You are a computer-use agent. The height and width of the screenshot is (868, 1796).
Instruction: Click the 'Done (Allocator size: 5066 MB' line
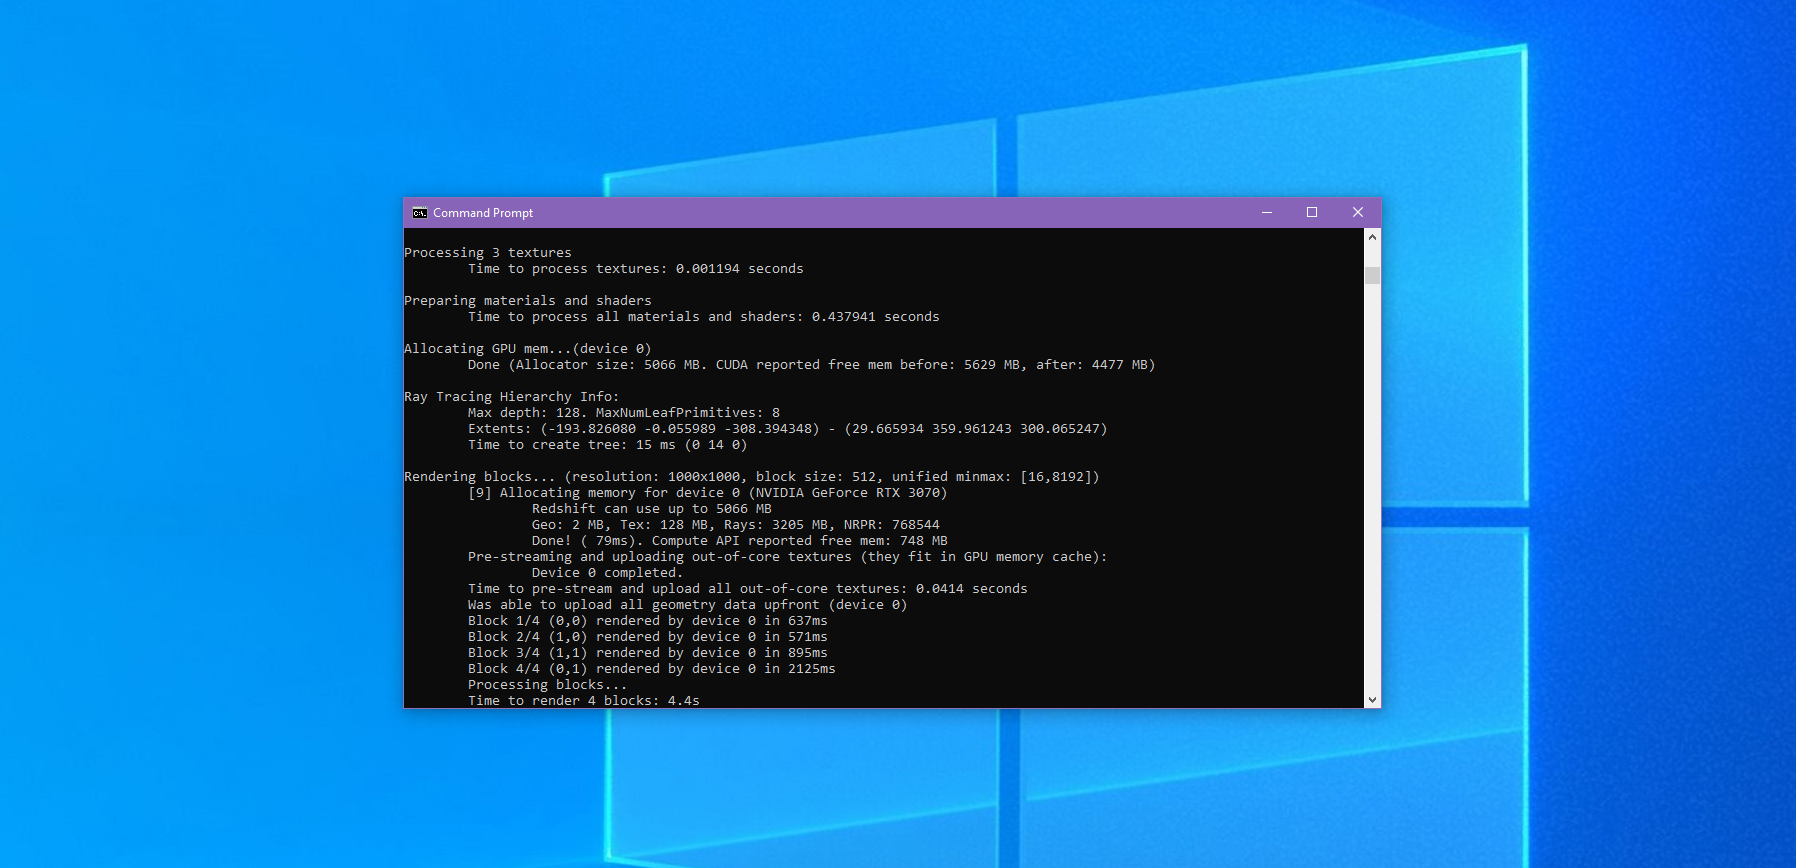[812, 365]
